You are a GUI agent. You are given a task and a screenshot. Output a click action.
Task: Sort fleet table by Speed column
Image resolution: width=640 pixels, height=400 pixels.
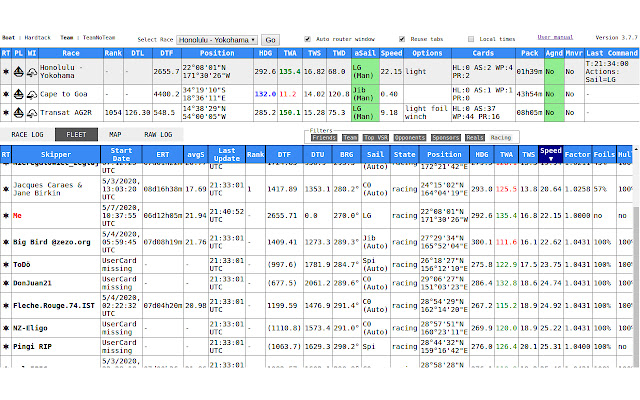[551, 155]
